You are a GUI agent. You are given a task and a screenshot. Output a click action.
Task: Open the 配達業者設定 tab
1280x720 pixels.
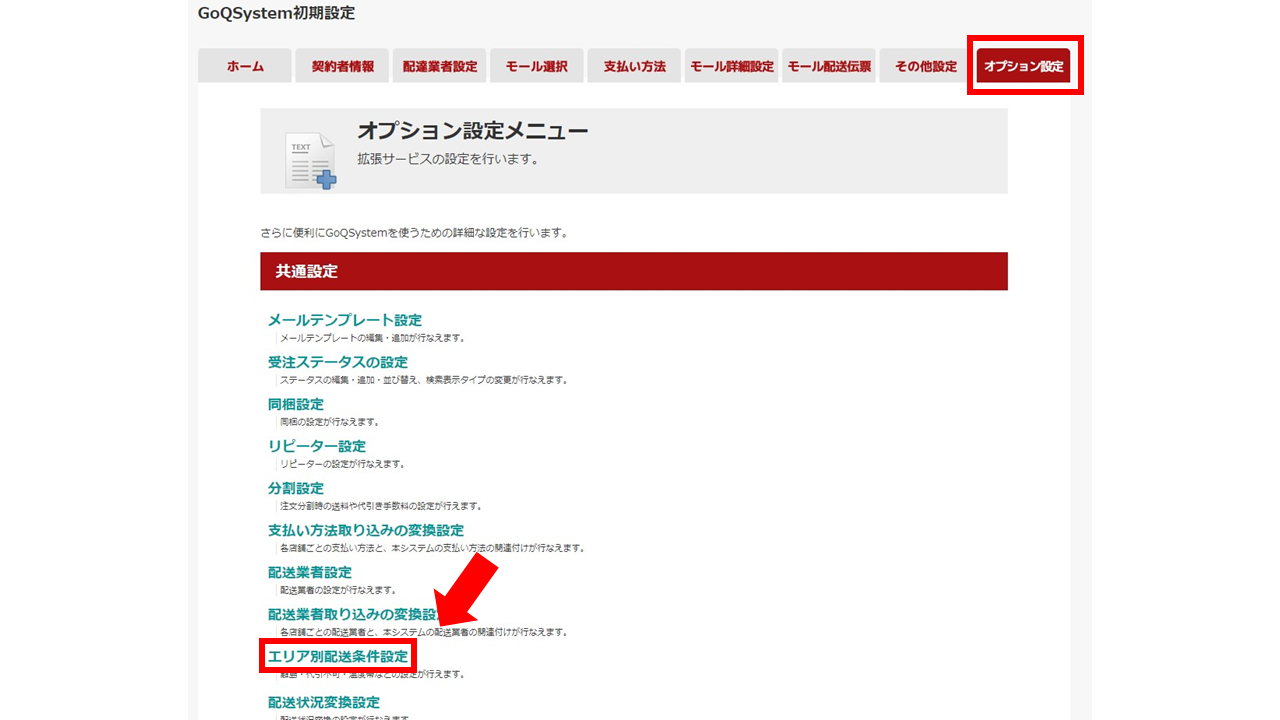coord(440,66)
